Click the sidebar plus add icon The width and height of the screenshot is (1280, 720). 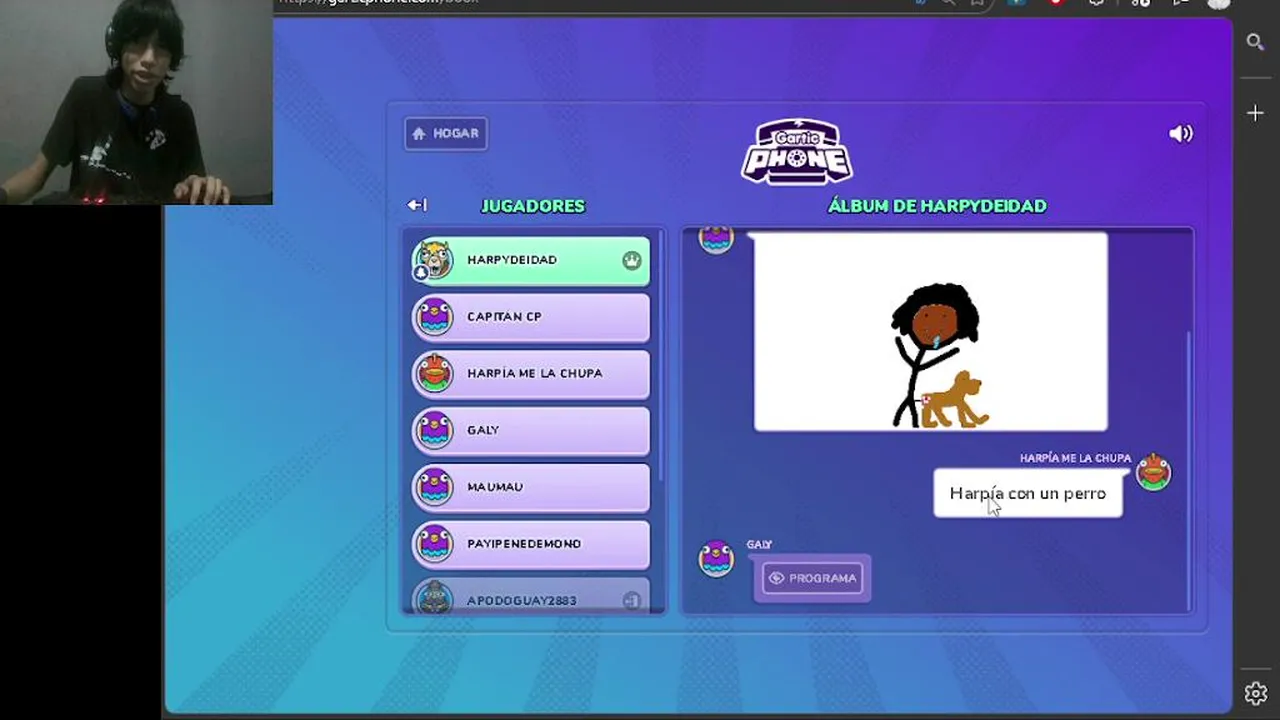(1256, 113)
